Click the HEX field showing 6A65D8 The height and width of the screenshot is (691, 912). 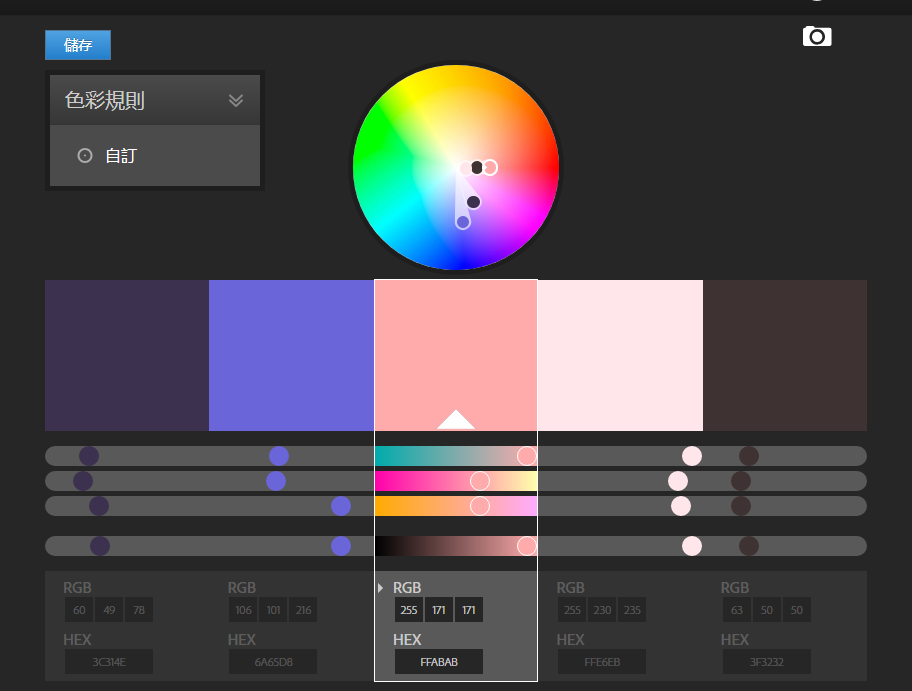(273, 662)
